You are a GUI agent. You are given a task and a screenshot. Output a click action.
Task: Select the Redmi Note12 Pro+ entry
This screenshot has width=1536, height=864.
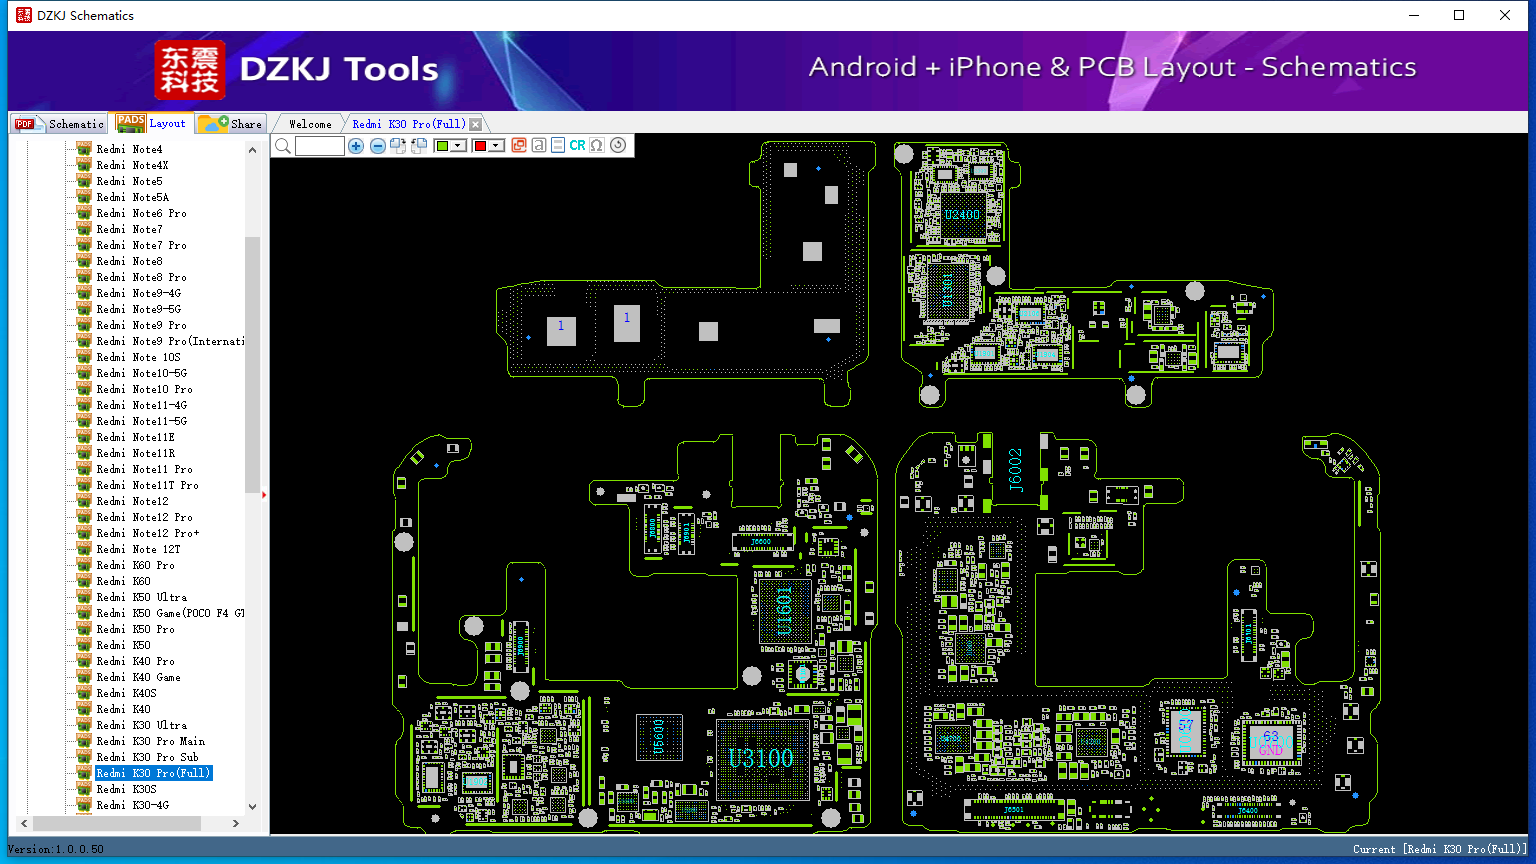click(148, 533)
